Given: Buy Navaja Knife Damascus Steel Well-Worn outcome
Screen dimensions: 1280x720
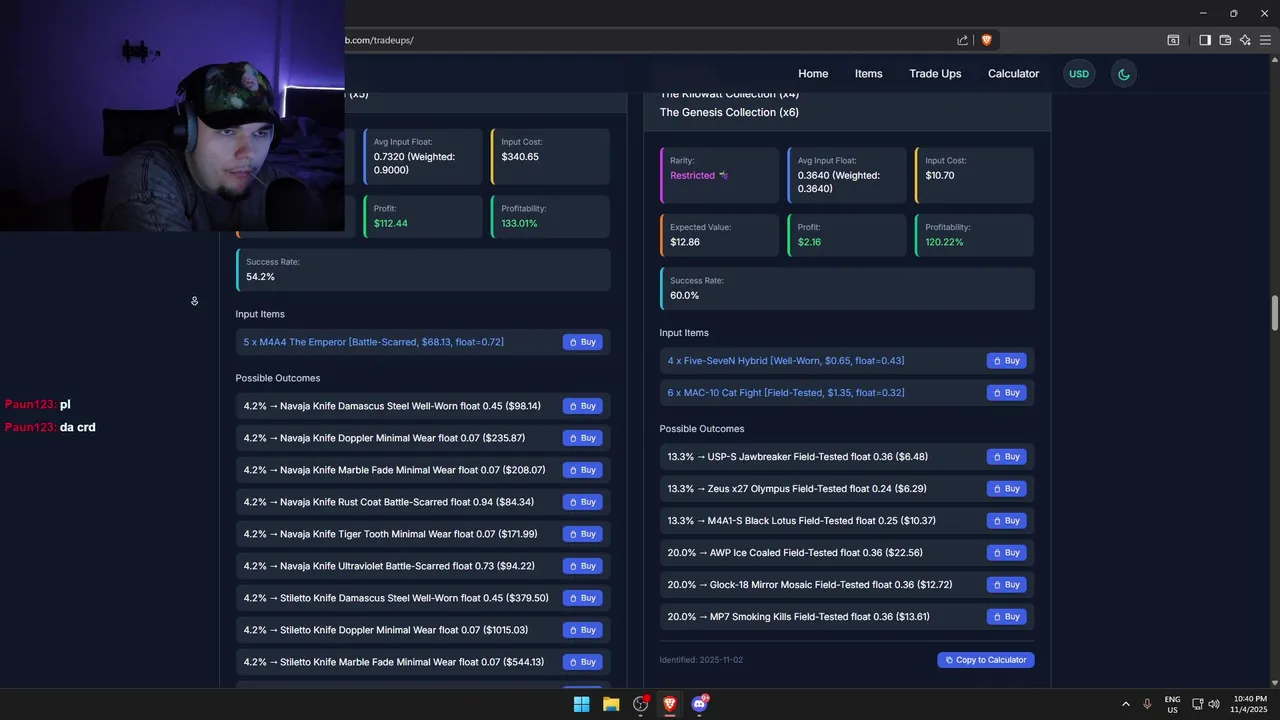Looking at the screenshot, I should pyautogui.click(x=583, y=406).
